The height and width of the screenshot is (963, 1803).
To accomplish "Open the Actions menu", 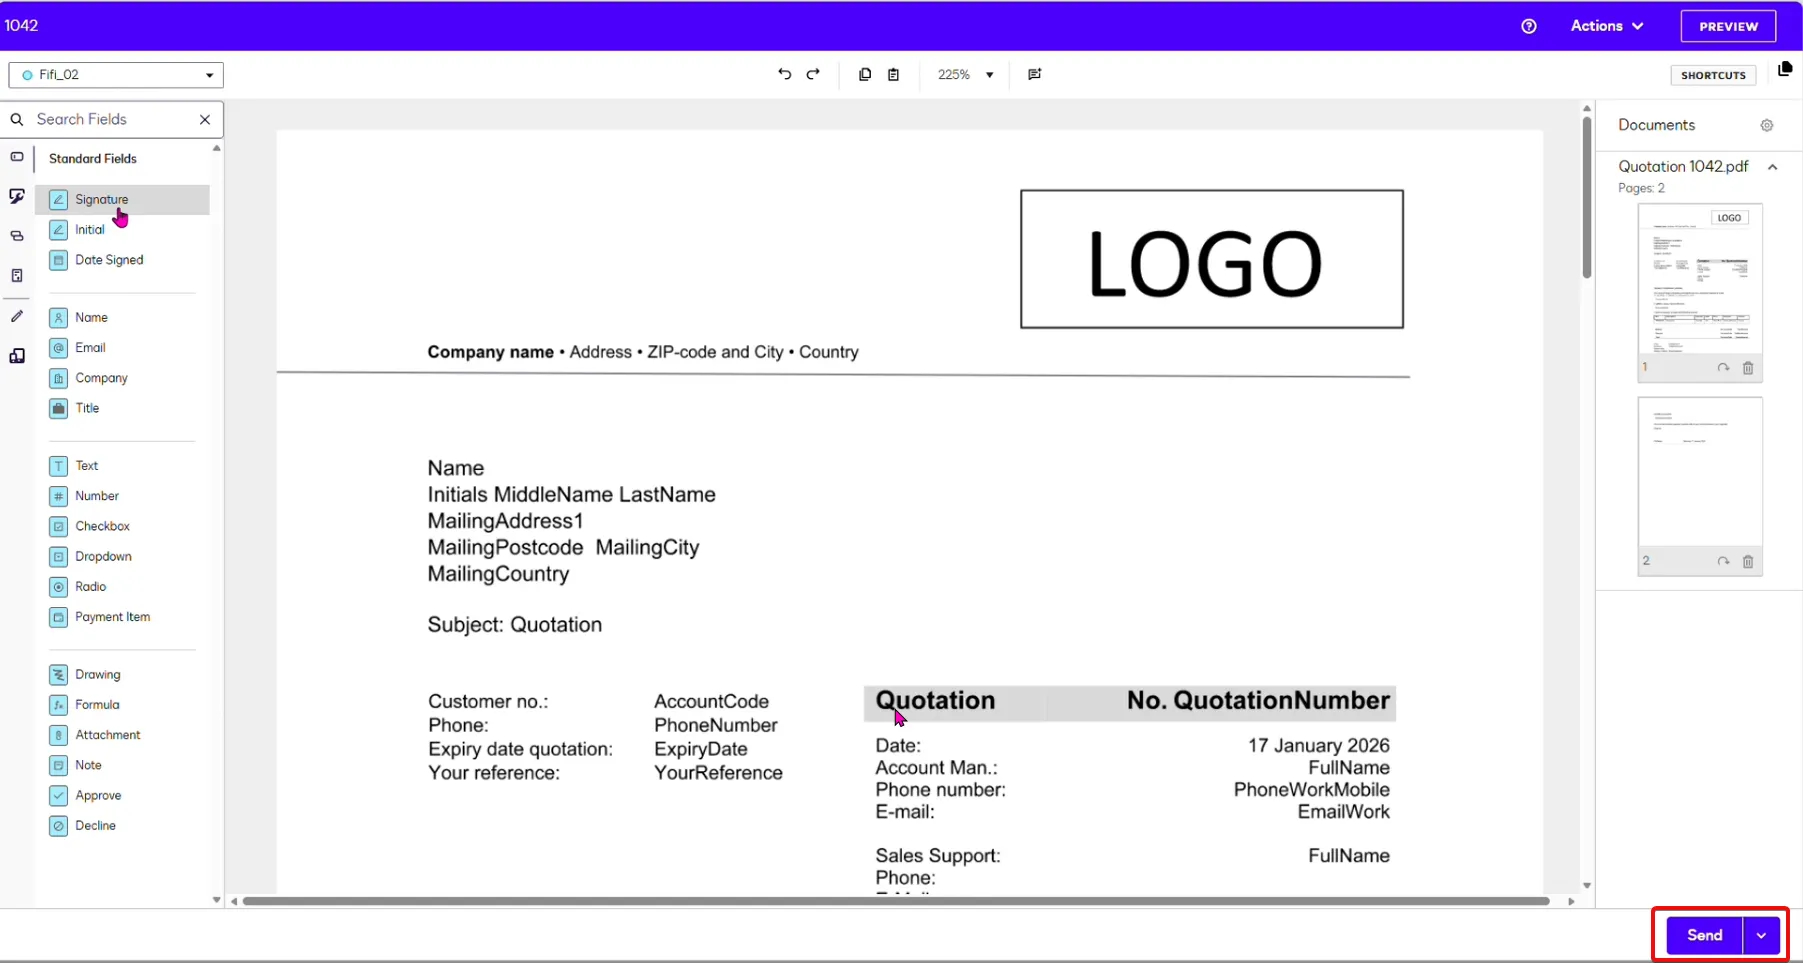I will [1606, 26].
